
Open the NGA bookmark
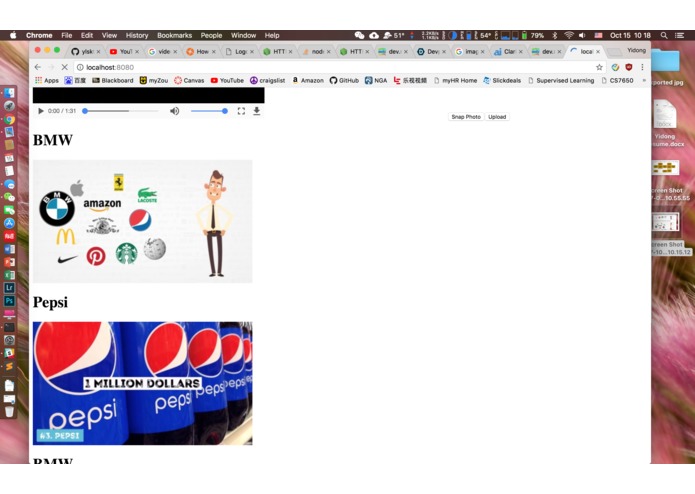376,81
